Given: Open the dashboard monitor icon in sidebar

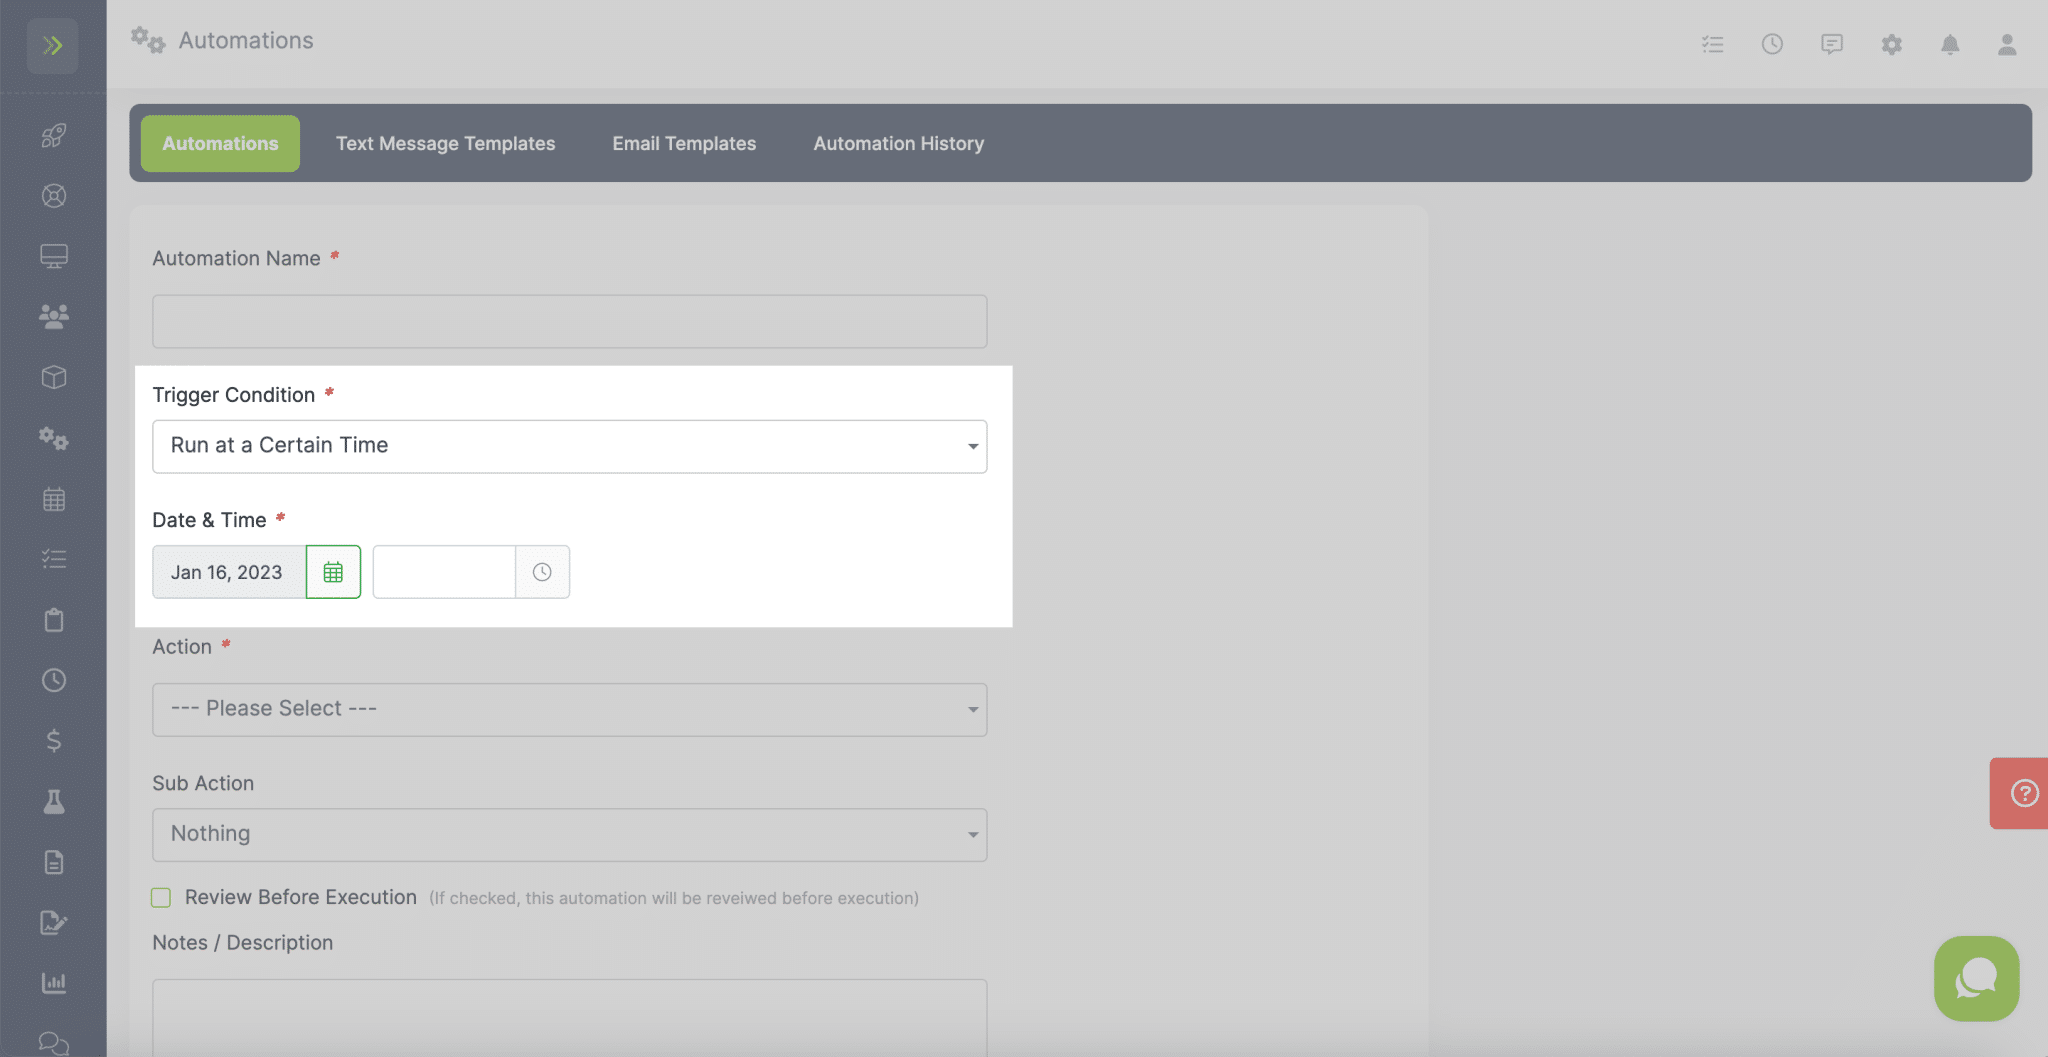Looking at the screenshot, I should 54,256.
